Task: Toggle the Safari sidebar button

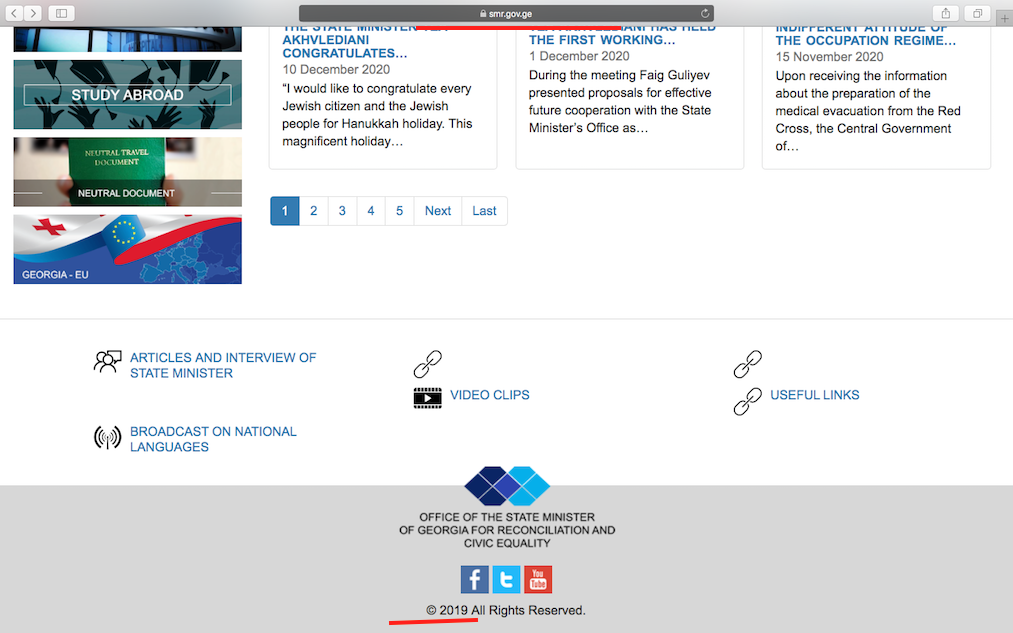Action: 61,13
